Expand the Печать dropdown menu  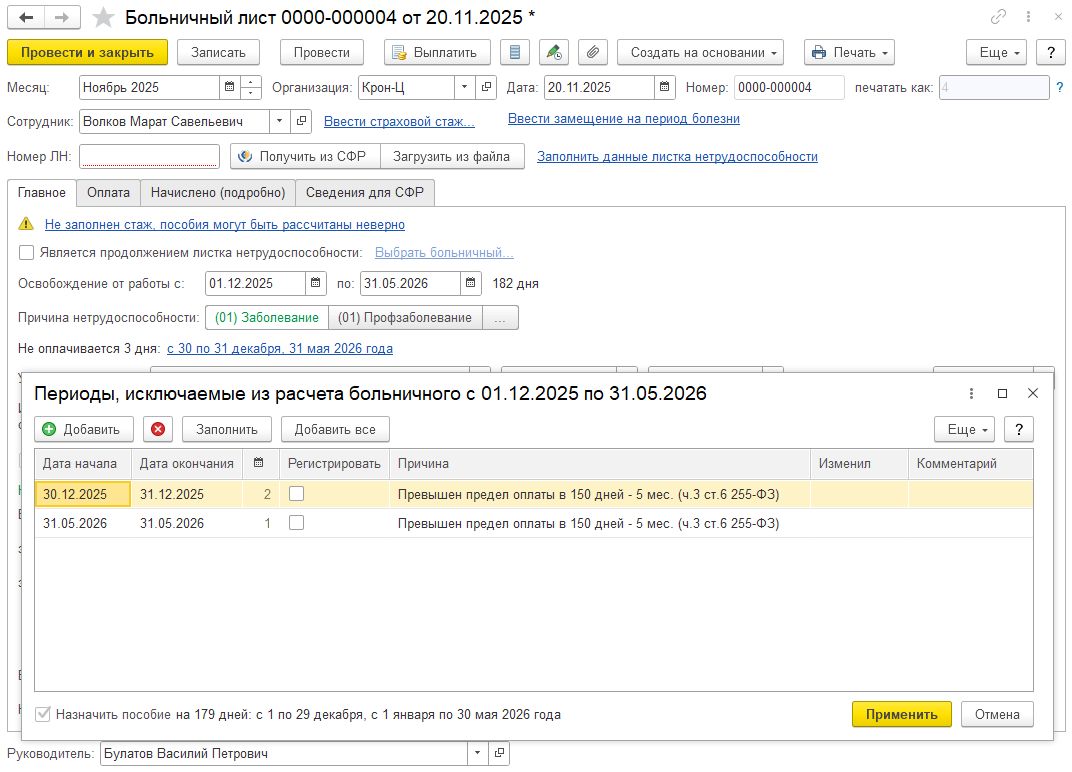coord(849,52)
